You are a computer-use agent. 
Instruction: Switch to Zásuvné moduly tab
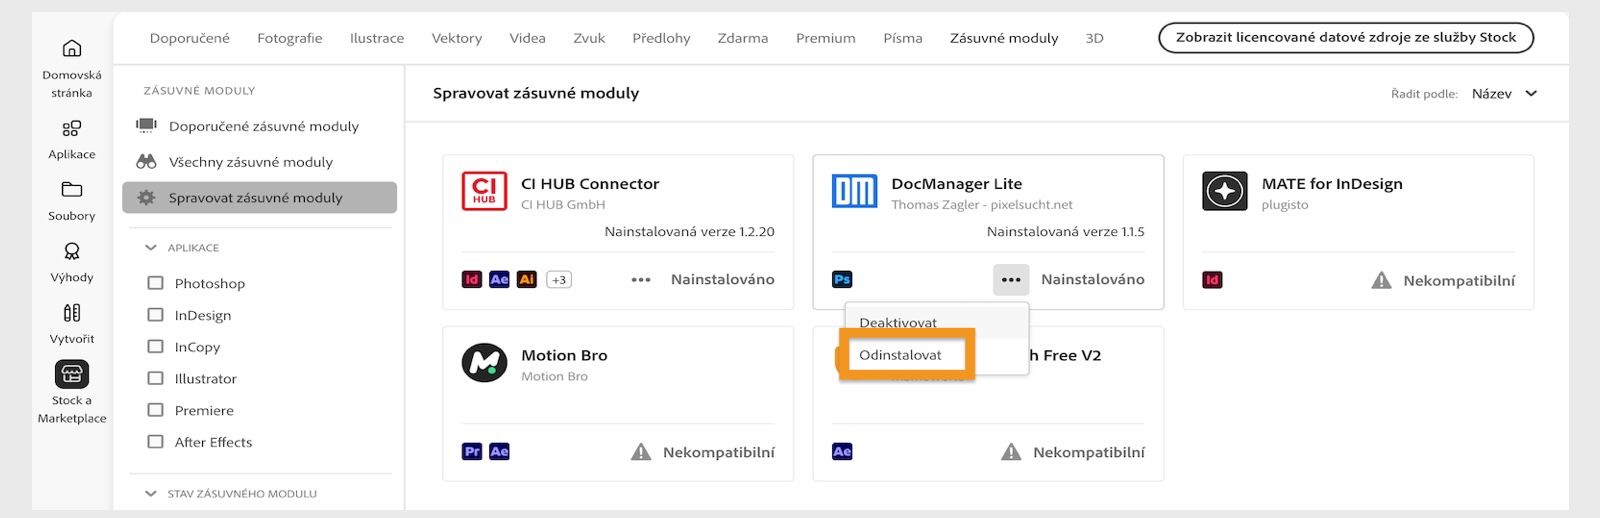coord(1004,38)
